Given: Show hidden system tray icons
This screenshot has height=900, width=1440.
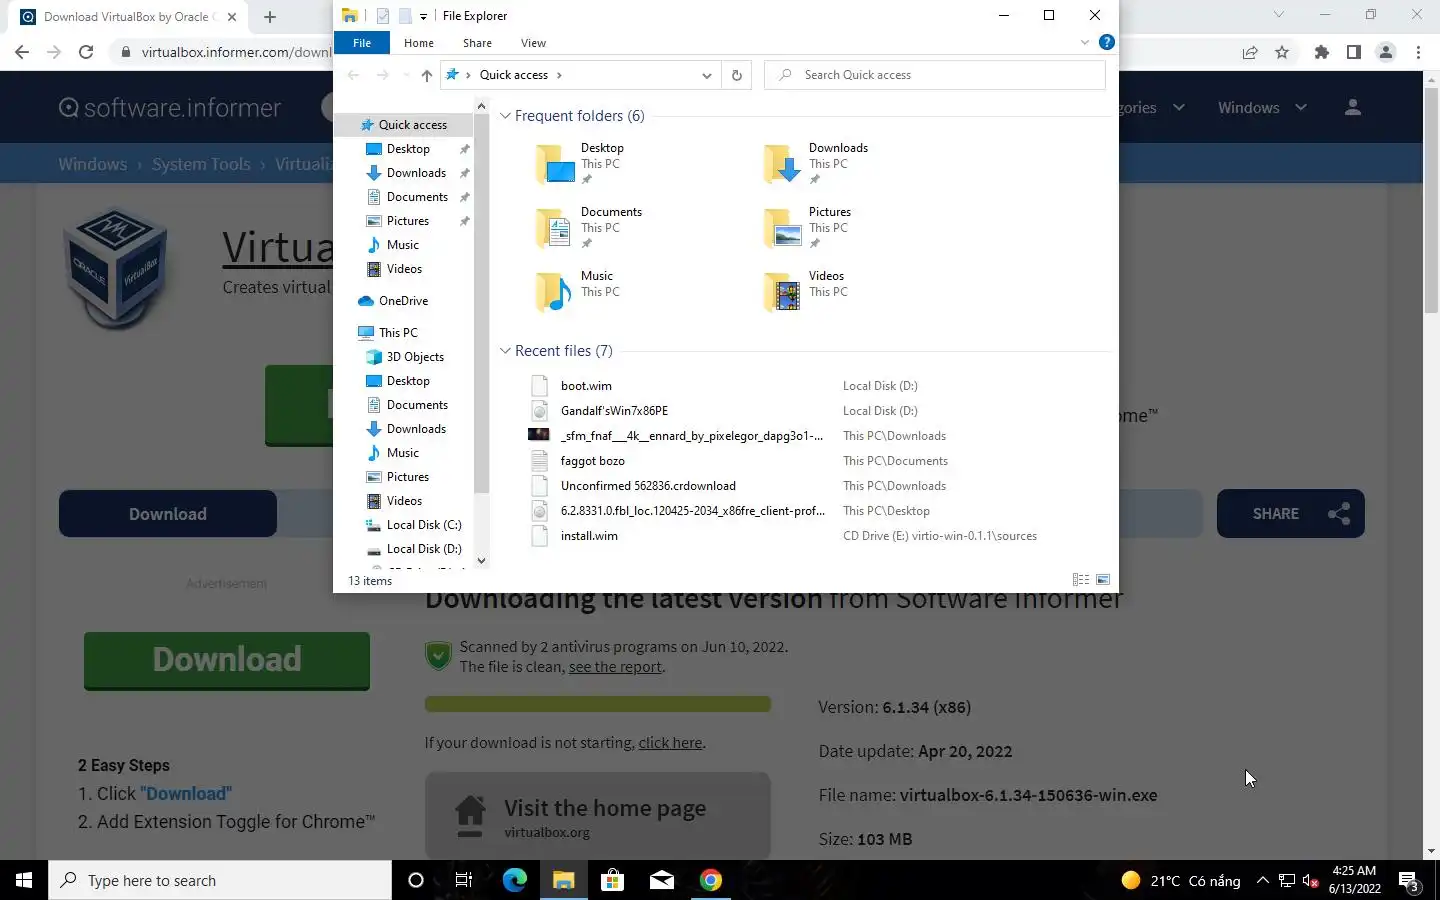Looking at the screenshot, I should 1262,880.
